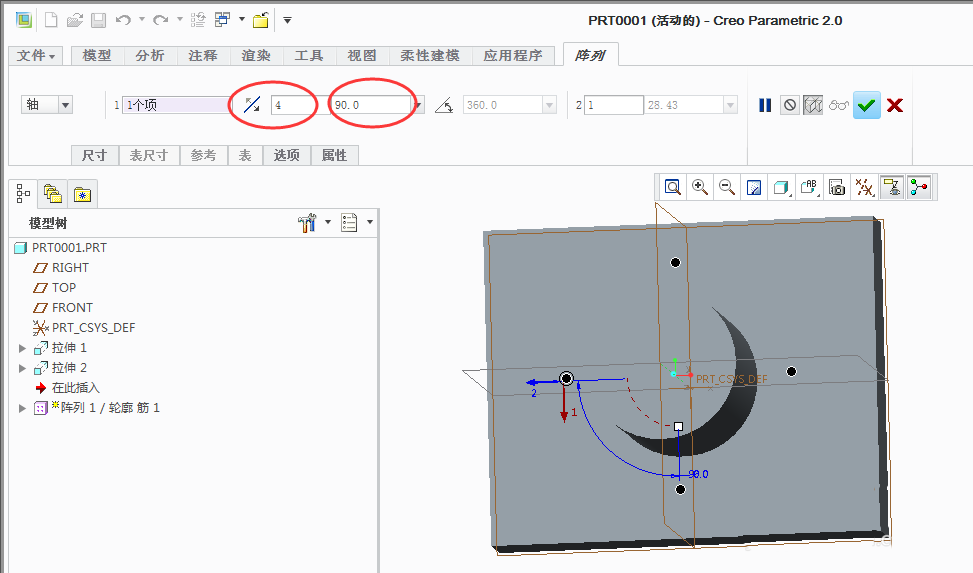Screen dimensions: 973x573
Task: Open a file with folder icon
Action: pos(74,20)
